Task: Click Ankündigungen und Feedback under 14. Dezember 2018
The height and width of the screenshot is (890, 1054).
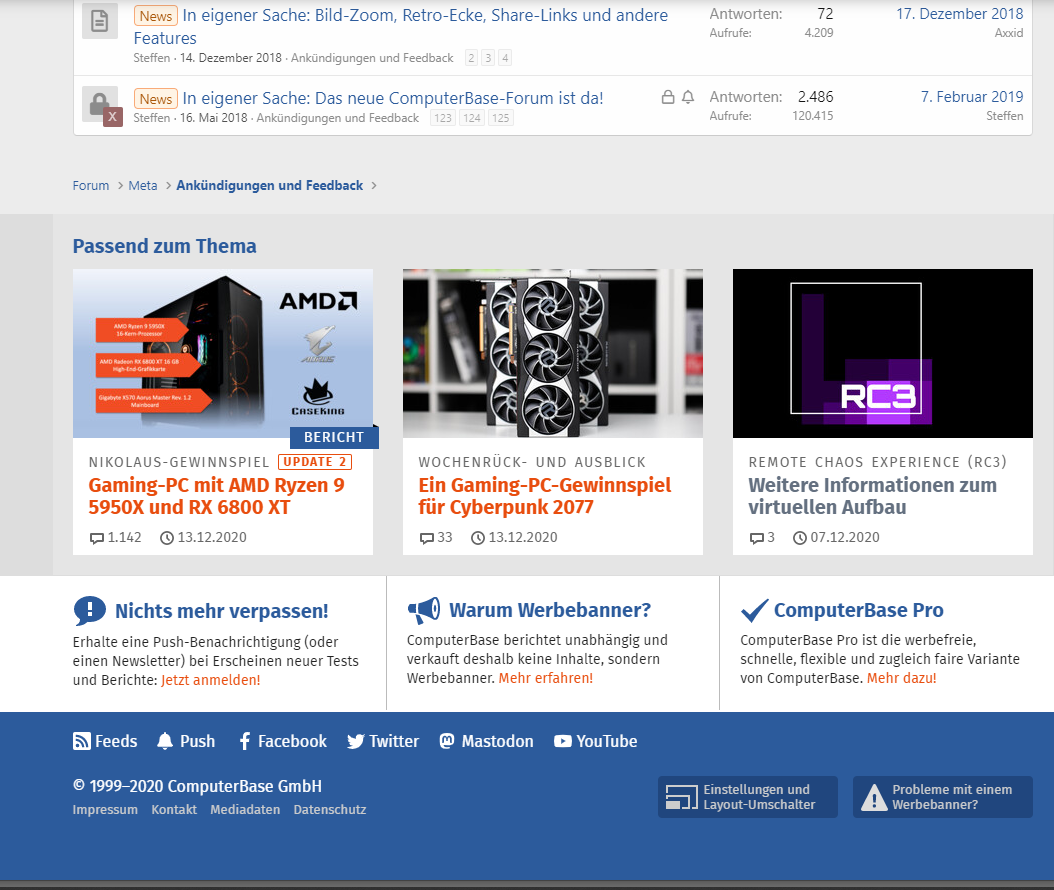Action: (x=372, y=58)
